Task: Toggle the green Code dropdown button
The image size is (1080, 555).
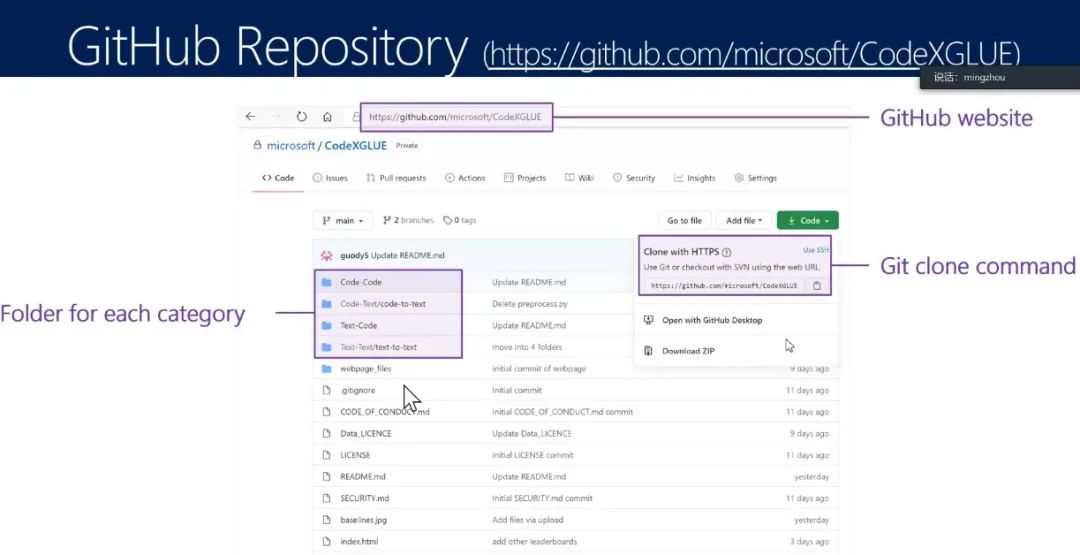Action: point(808,220)
